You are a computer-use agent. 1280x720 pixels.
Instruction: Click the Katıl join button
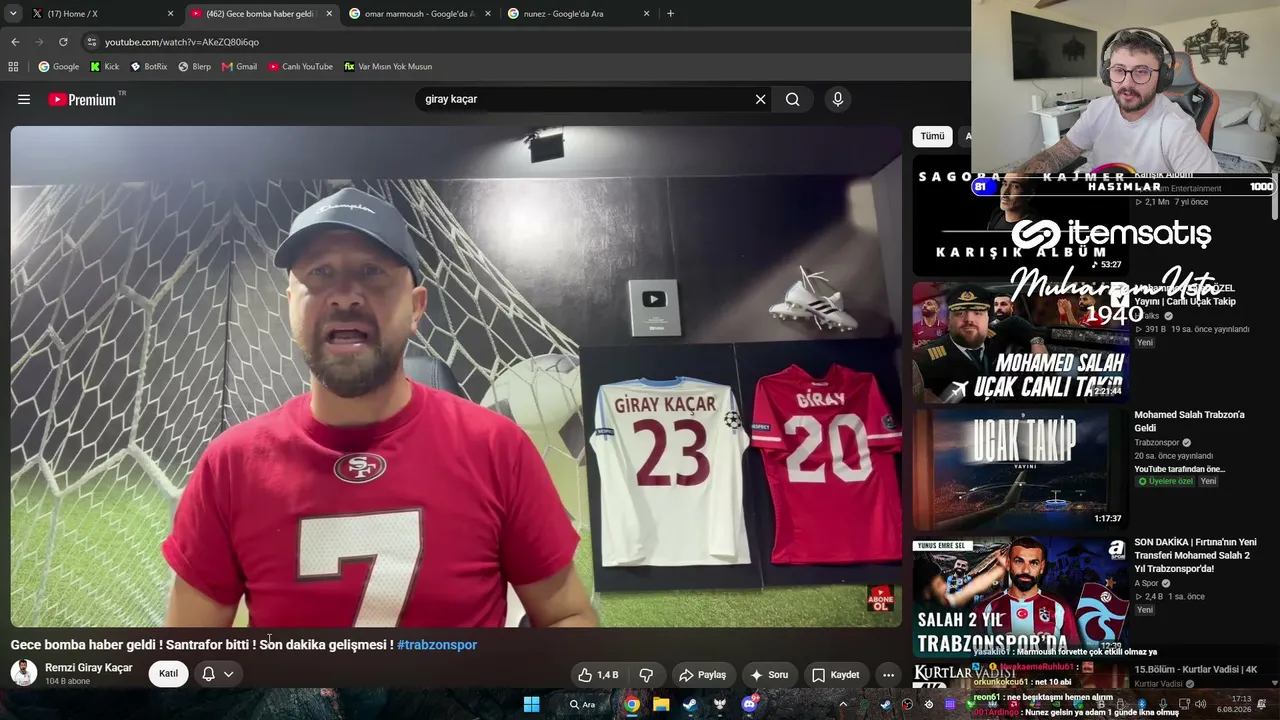168,674
